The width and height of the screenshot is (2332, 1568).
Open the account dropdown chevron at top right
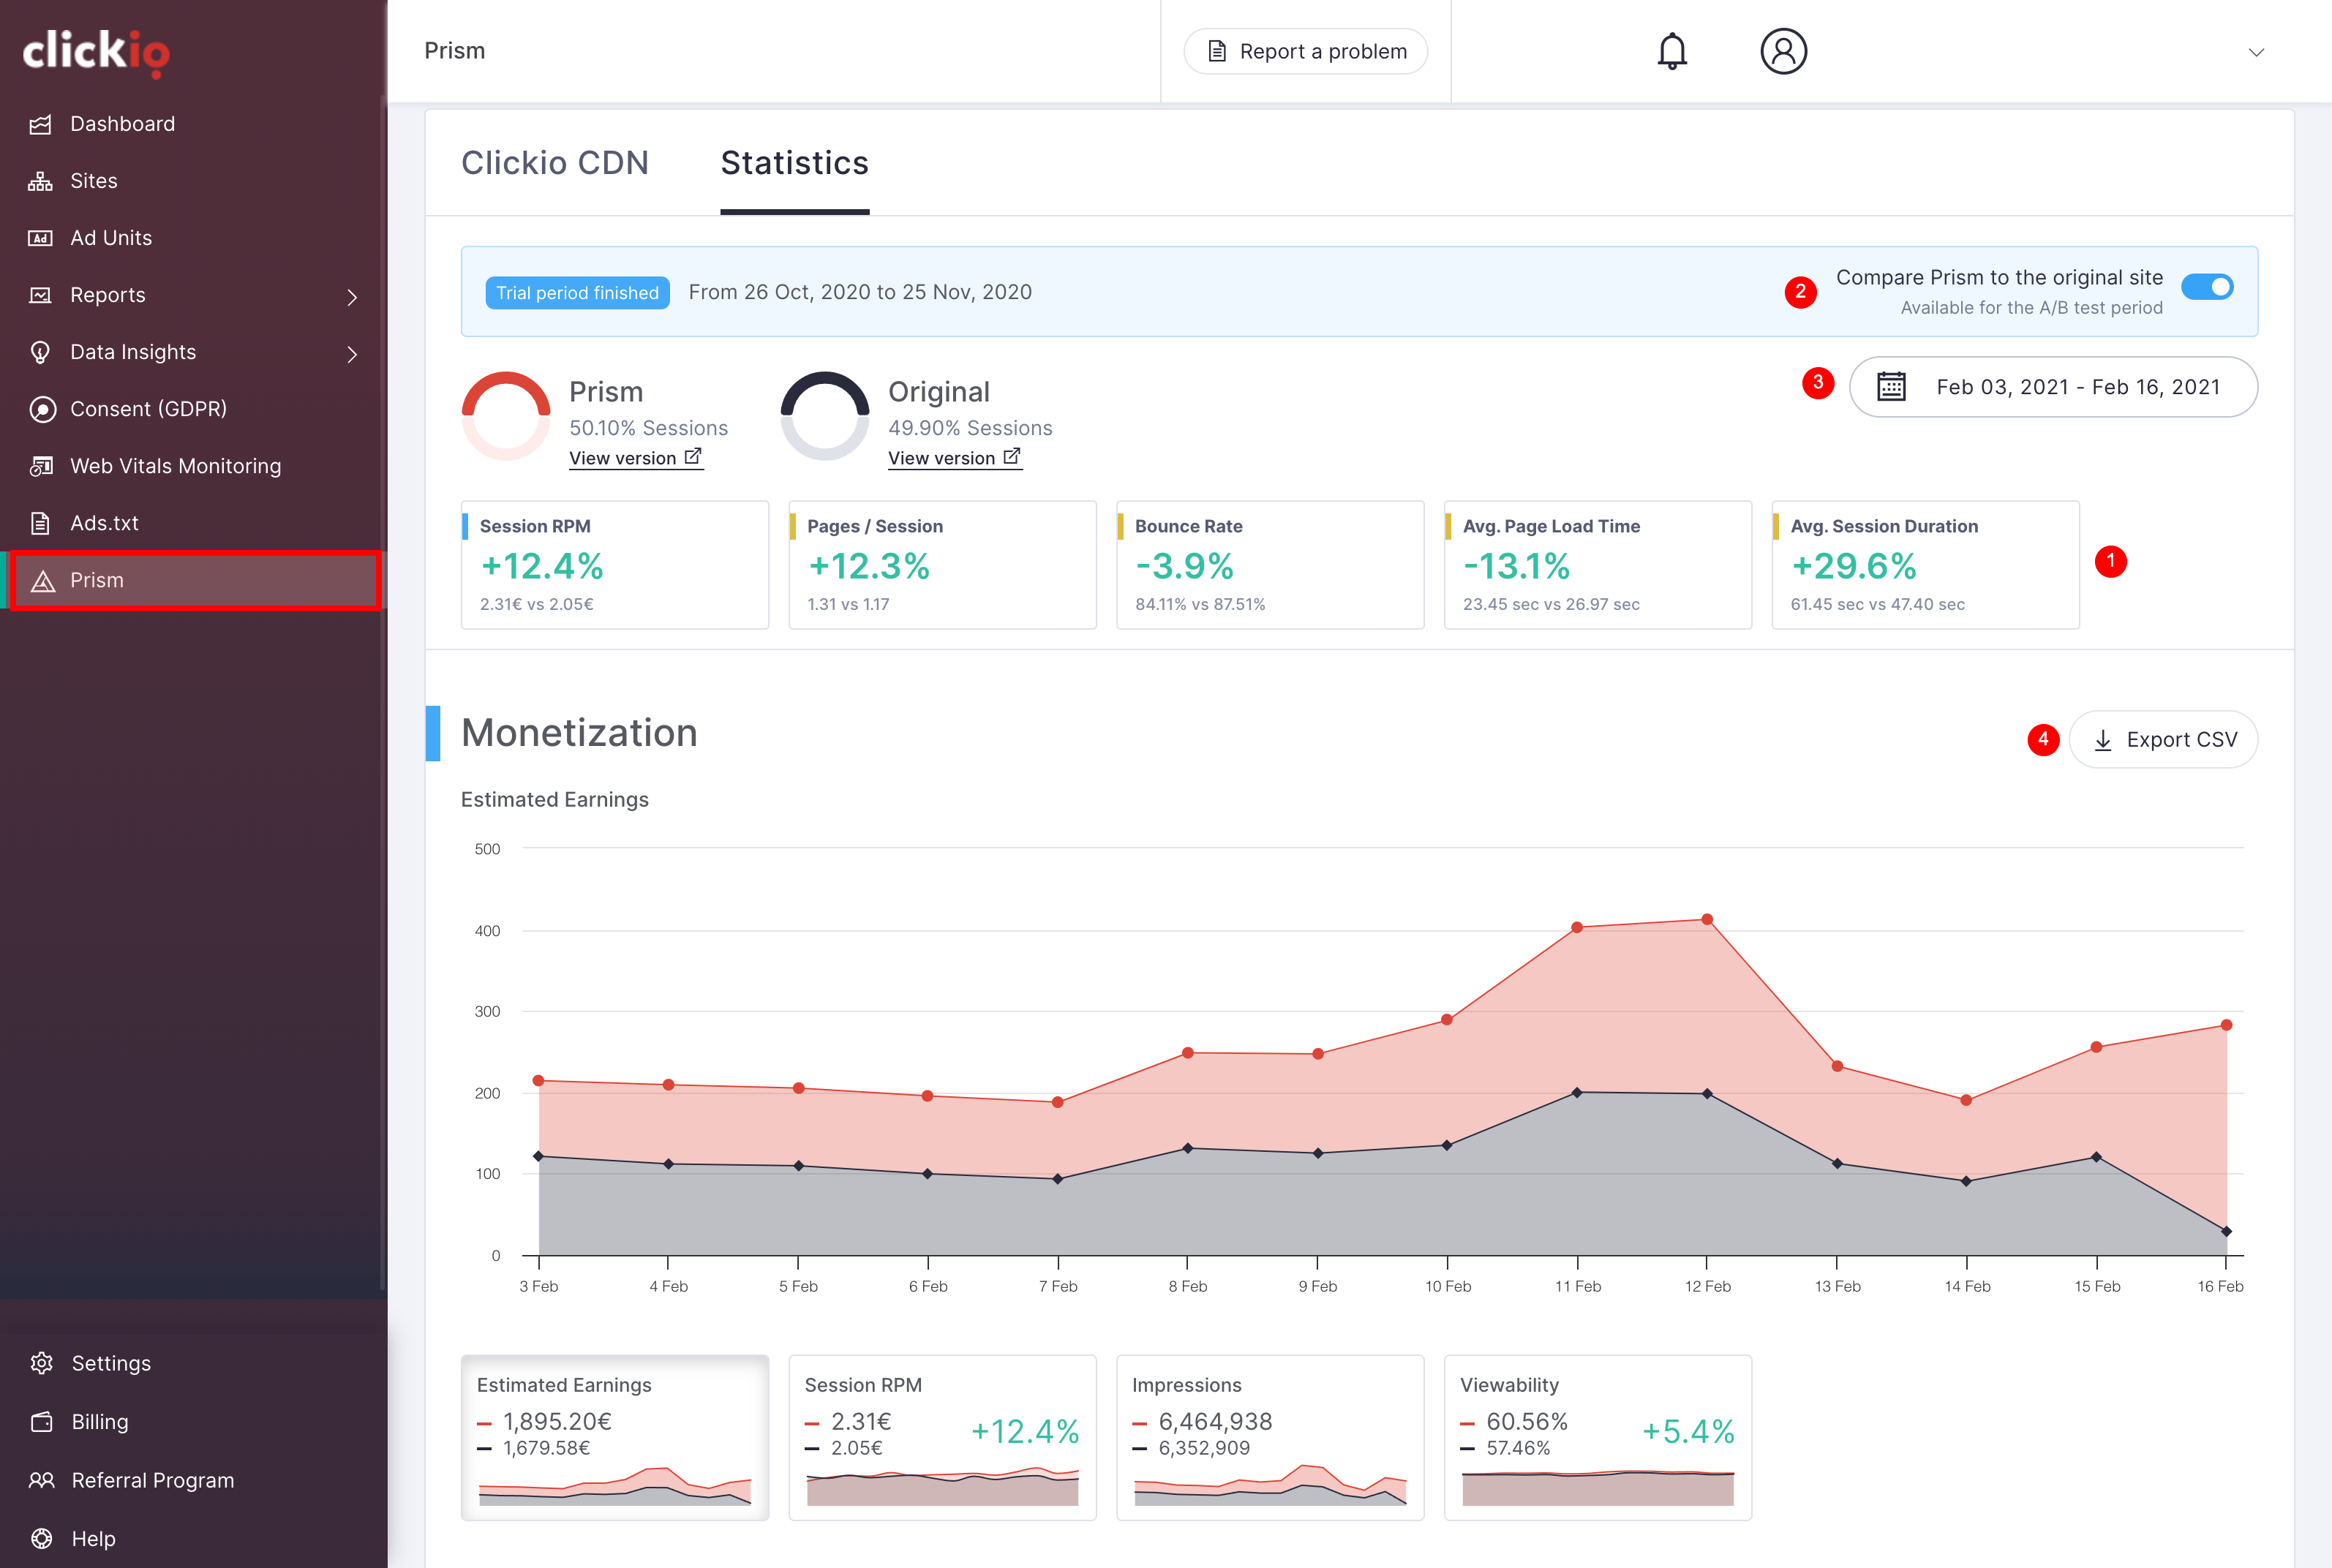pyautogui.click(x=2256, y=52)
